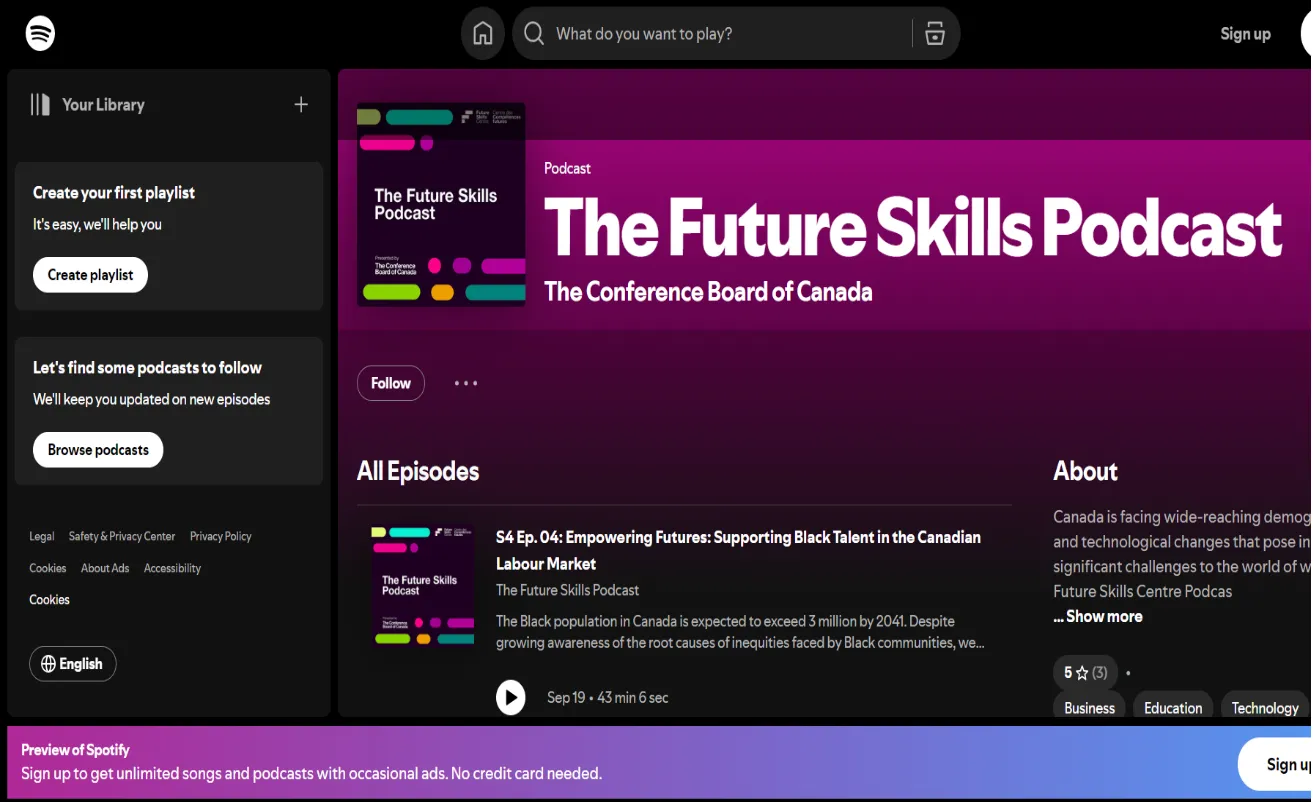Click the episode description about Black population
This screenshot has width=1314, height=802.
click(x=740, y=632)
